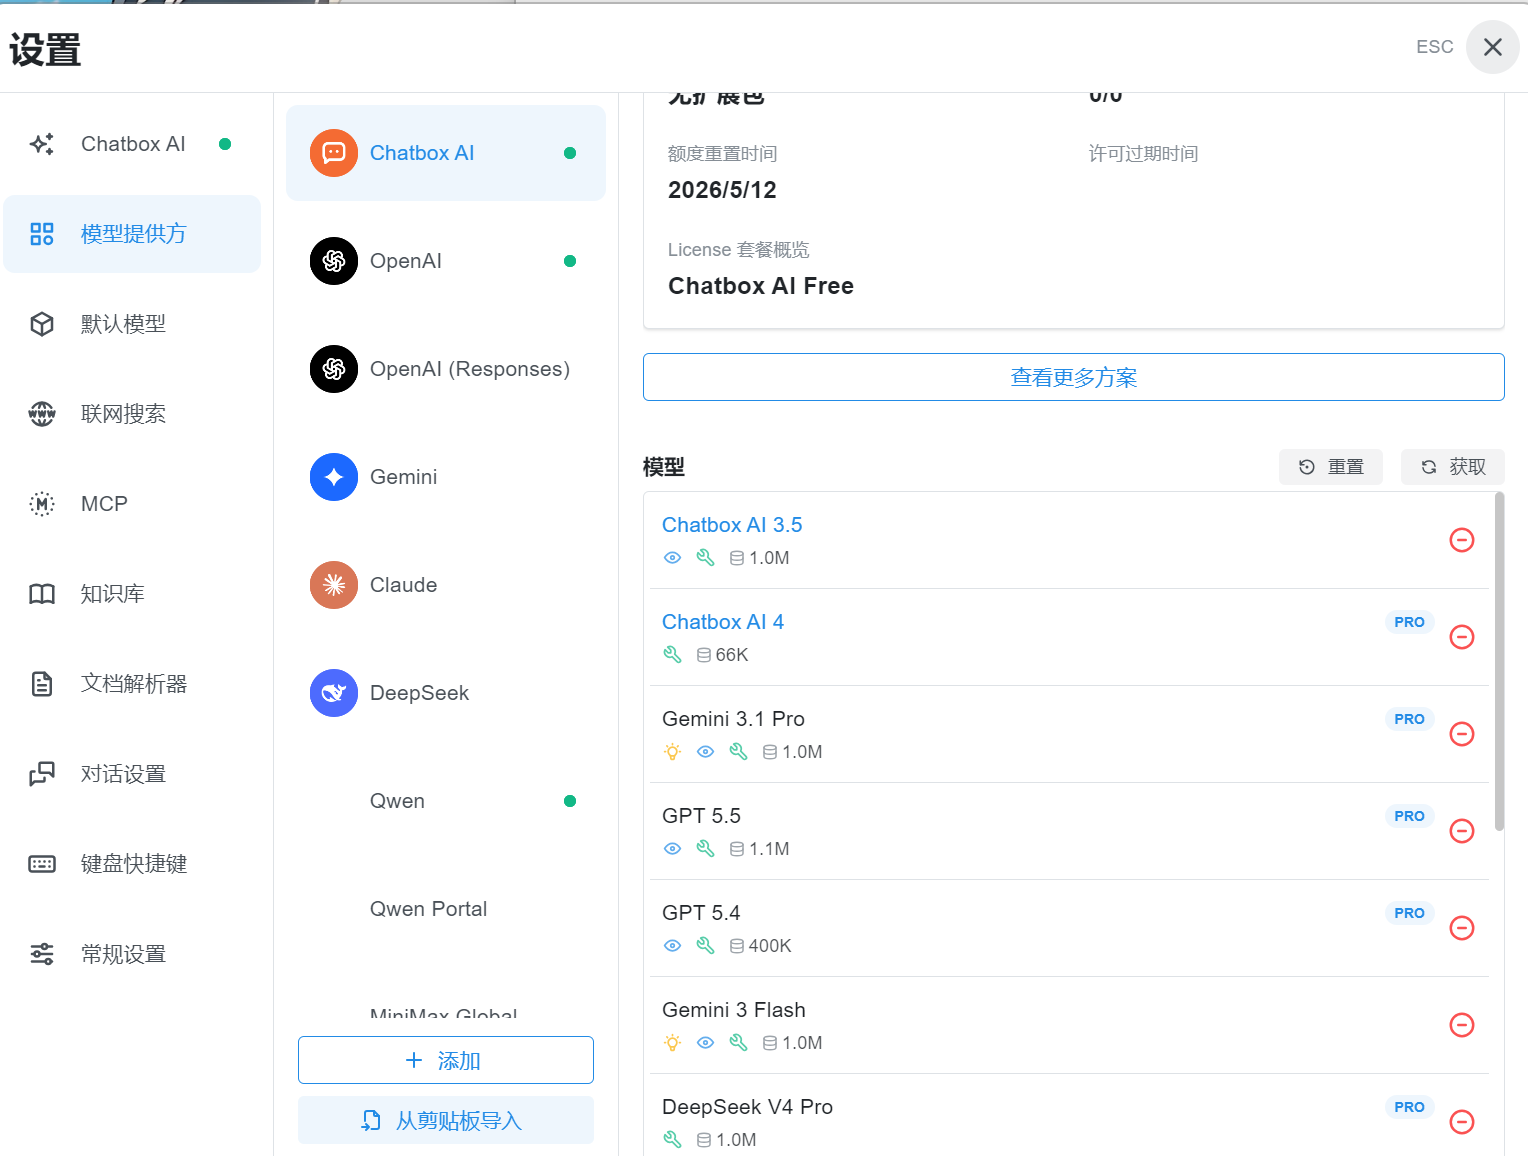Click the PRO badge on GPT 5.5
1528x1156 pixels.
click(x=1409, y=816)
